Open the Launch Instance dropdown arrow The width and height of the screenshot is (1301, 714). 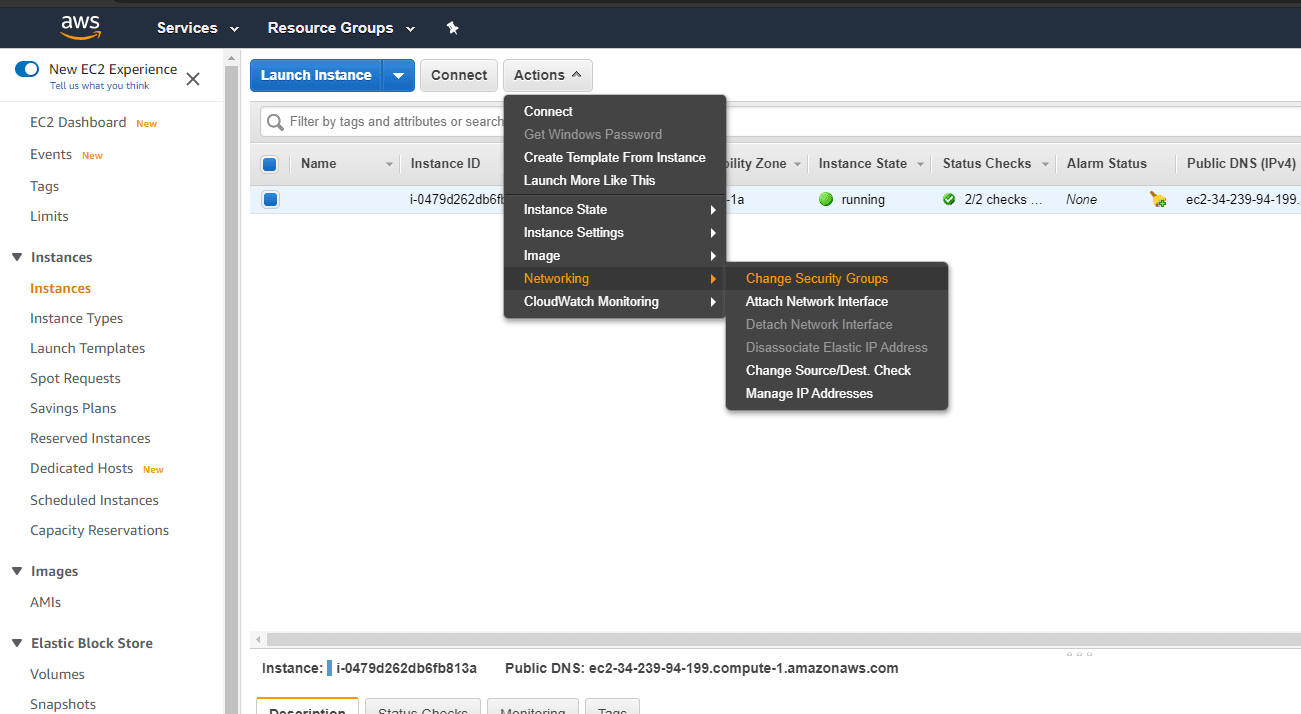pyautogui.click(x=398, y=75)
